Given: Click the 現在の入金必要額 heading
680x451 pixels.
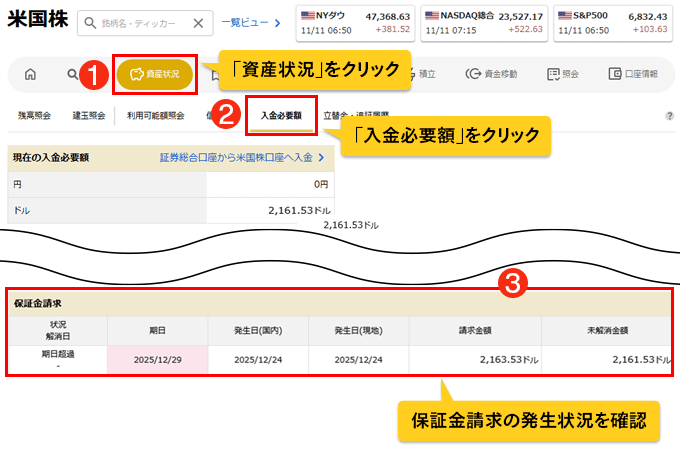Looking at the screenshot, I should tap(51, 157).
